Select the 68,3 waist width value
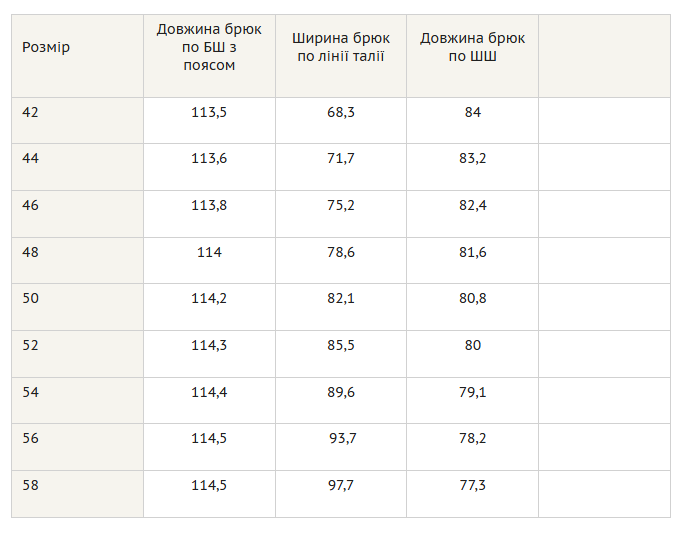 pyautogui.click(x=341, y=113)
